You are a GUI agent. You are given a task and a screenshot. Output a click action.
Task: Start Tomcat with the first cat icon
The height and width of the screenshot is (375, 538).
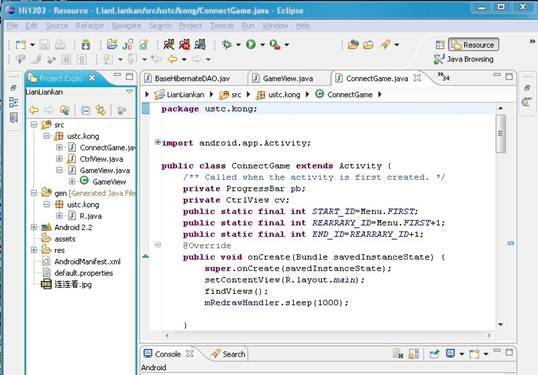click(168, 44)
